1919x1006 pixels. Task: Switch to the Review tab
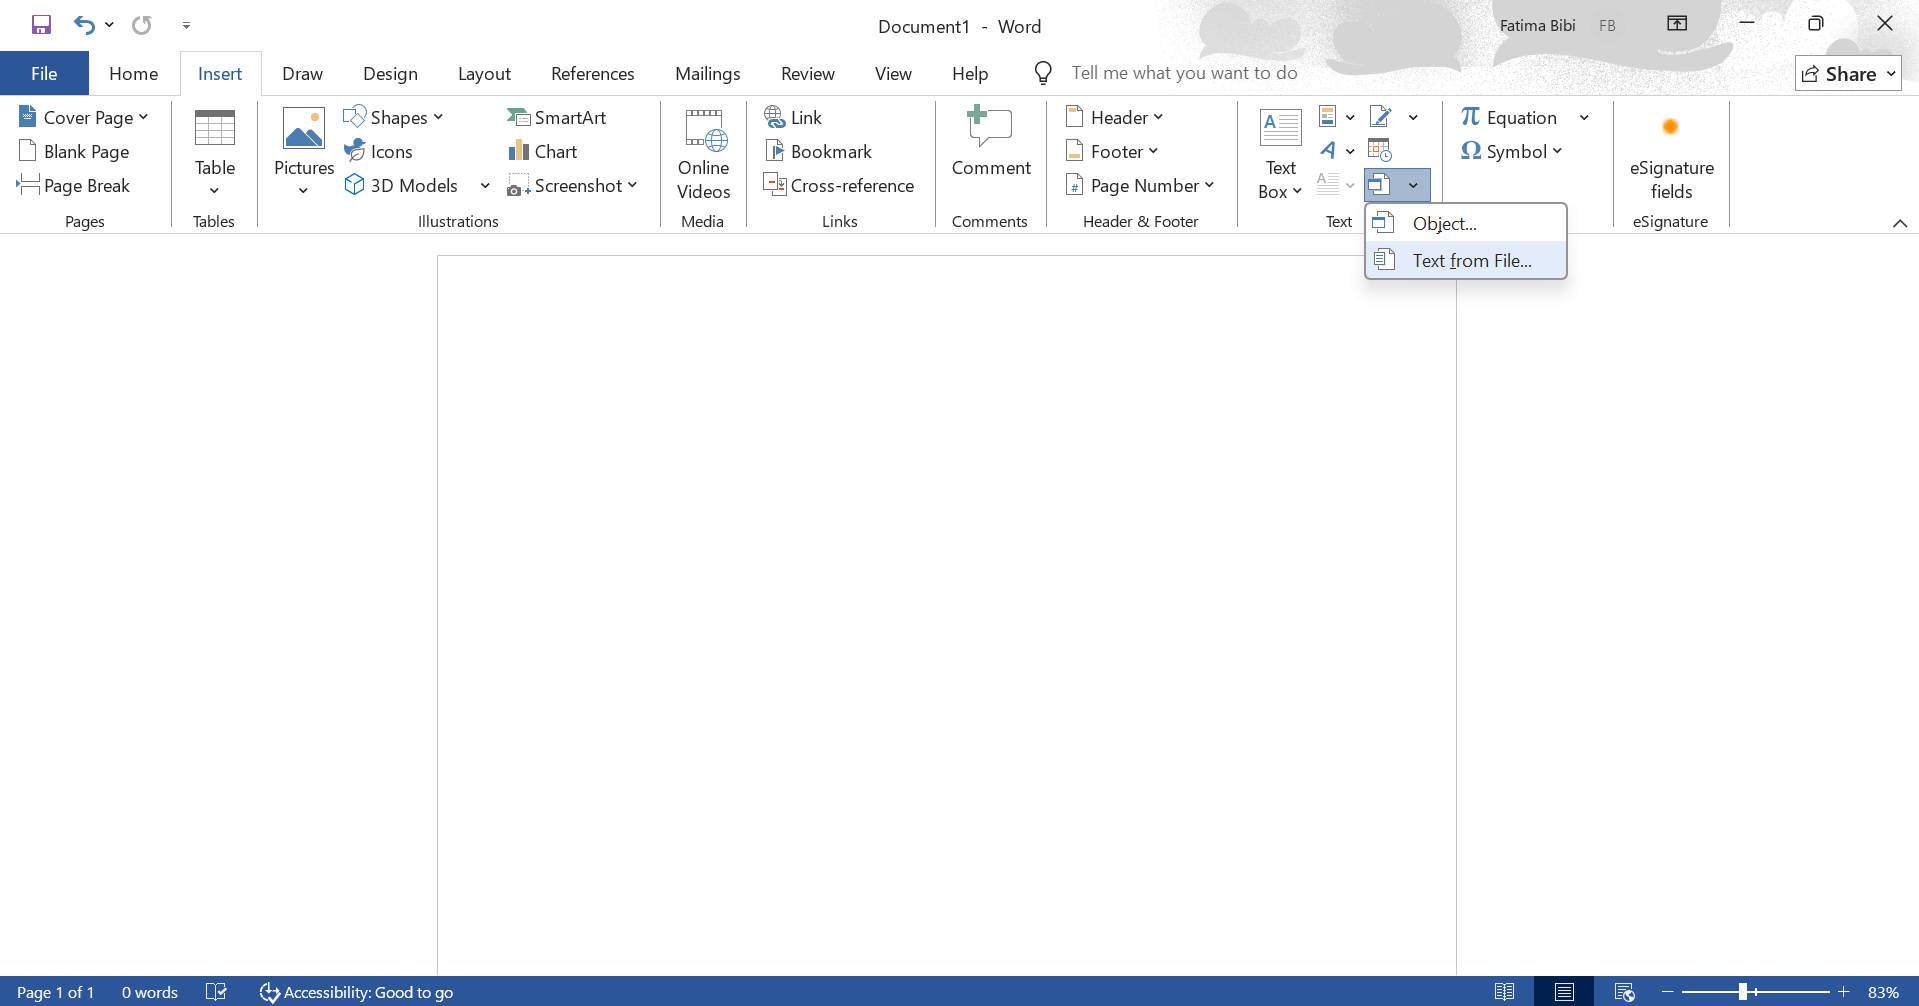tap(808, 73)
